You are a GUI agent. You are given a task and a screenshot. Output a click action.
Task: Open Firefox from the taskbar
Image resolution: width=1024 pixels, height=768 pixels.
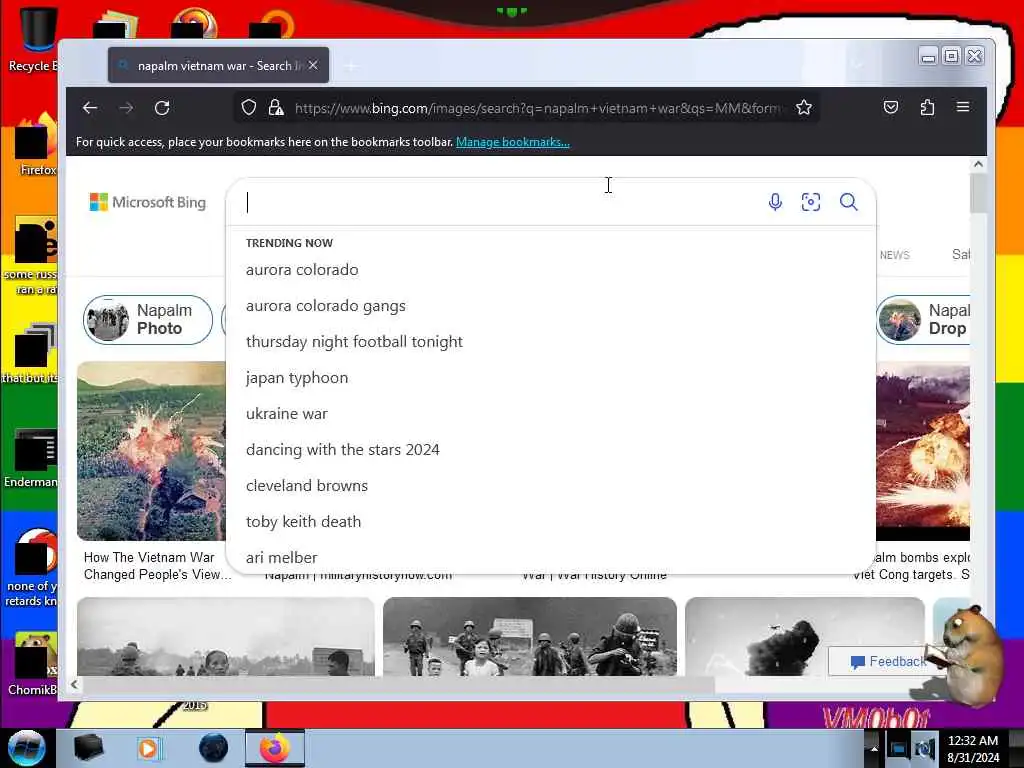click(275, 748)
